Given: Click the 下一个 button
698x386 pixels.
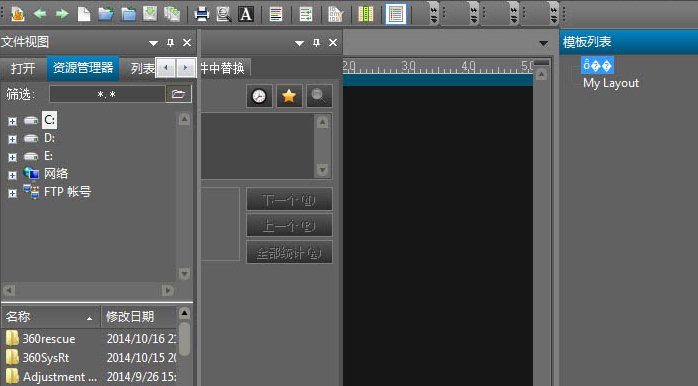Looking at the screenshot, I should coord(289,199).
